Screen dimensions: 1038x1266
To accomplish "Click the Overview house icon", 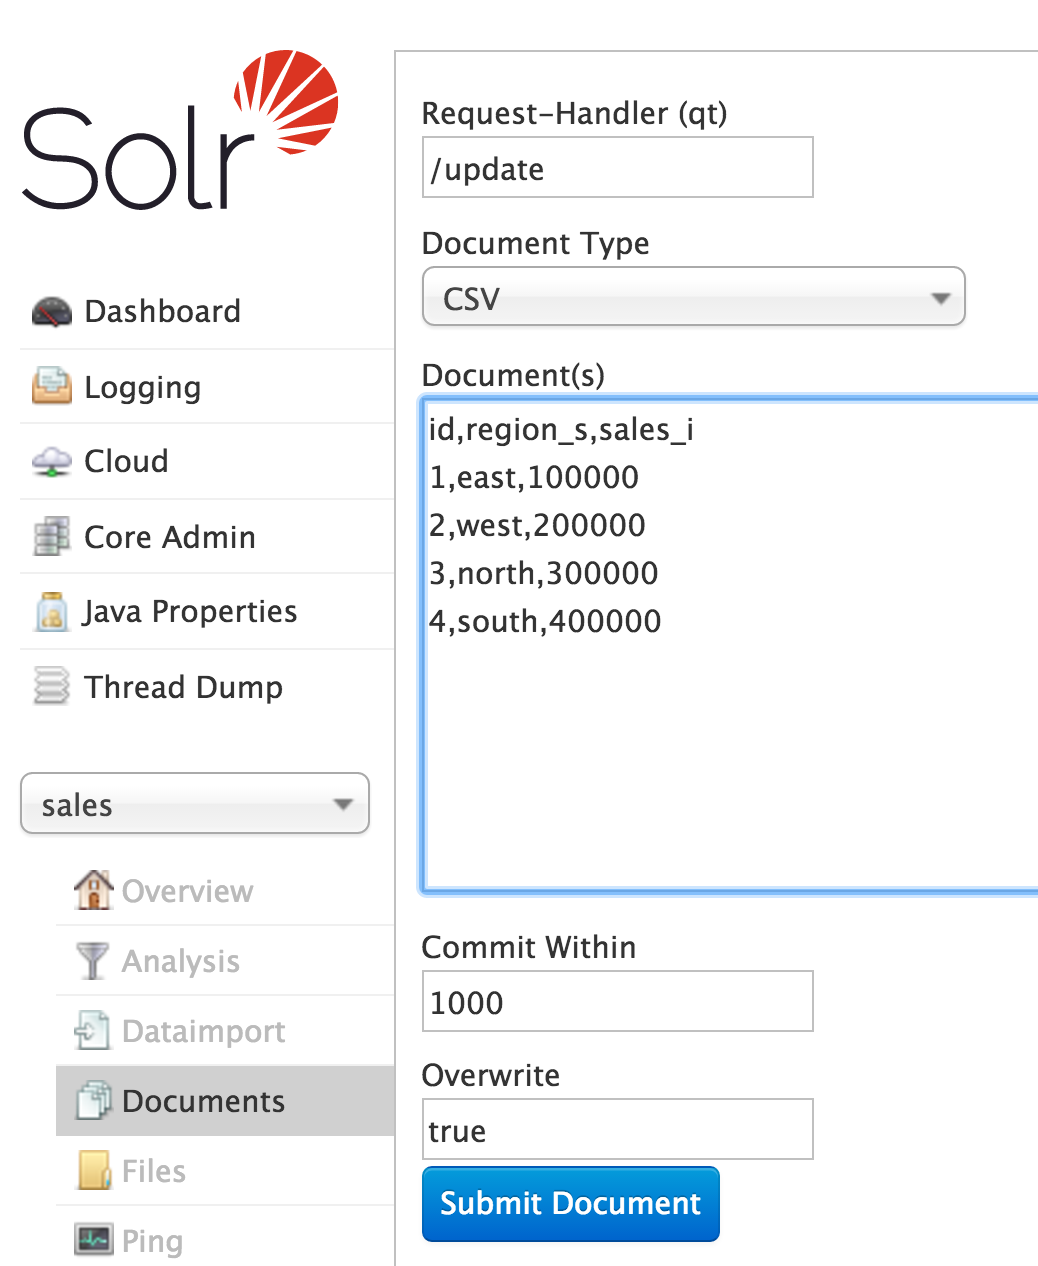I will 92,890.
